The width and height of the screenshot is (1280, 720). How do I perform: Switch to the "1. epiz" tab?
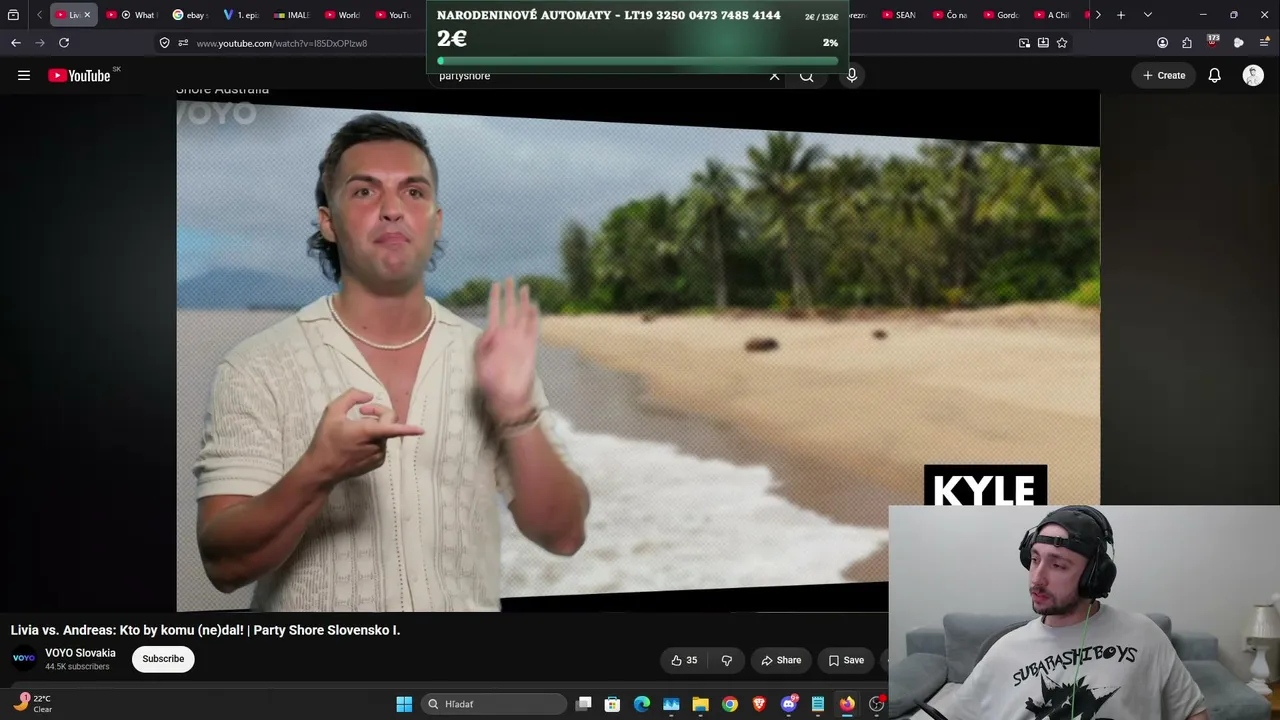pos(240,15)
